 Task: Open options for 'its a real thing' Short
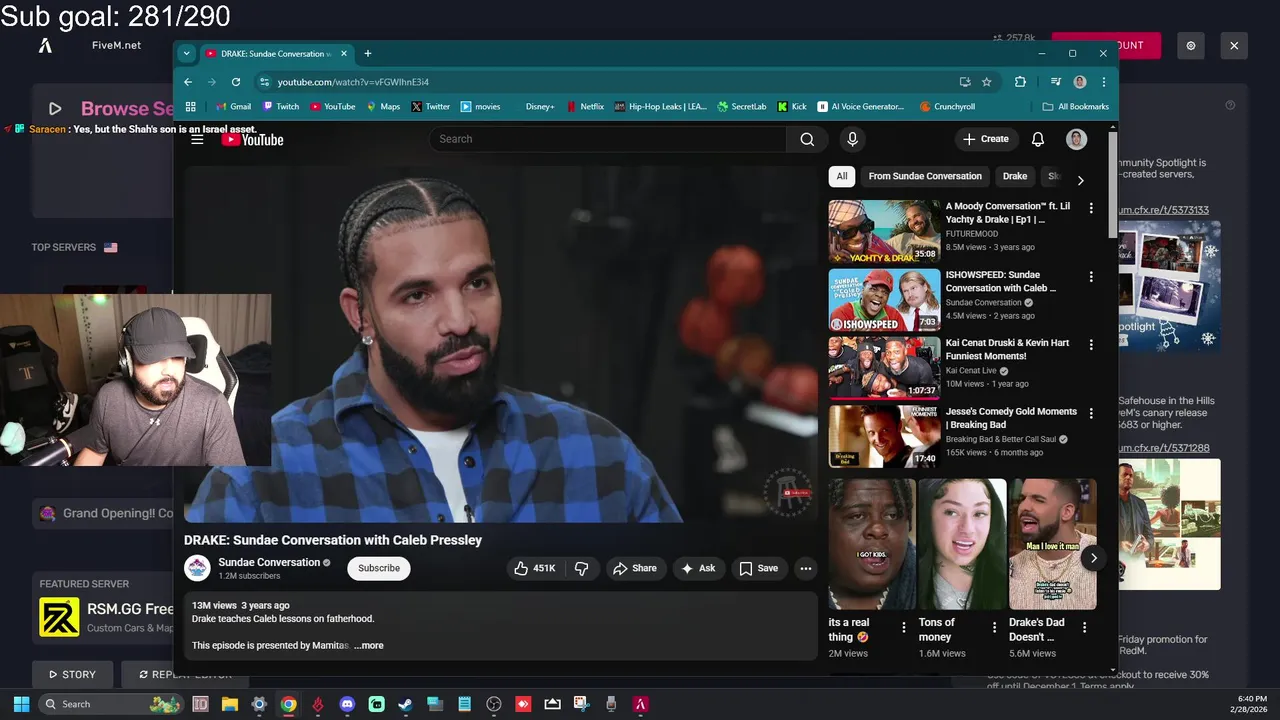tap(904, 628)
